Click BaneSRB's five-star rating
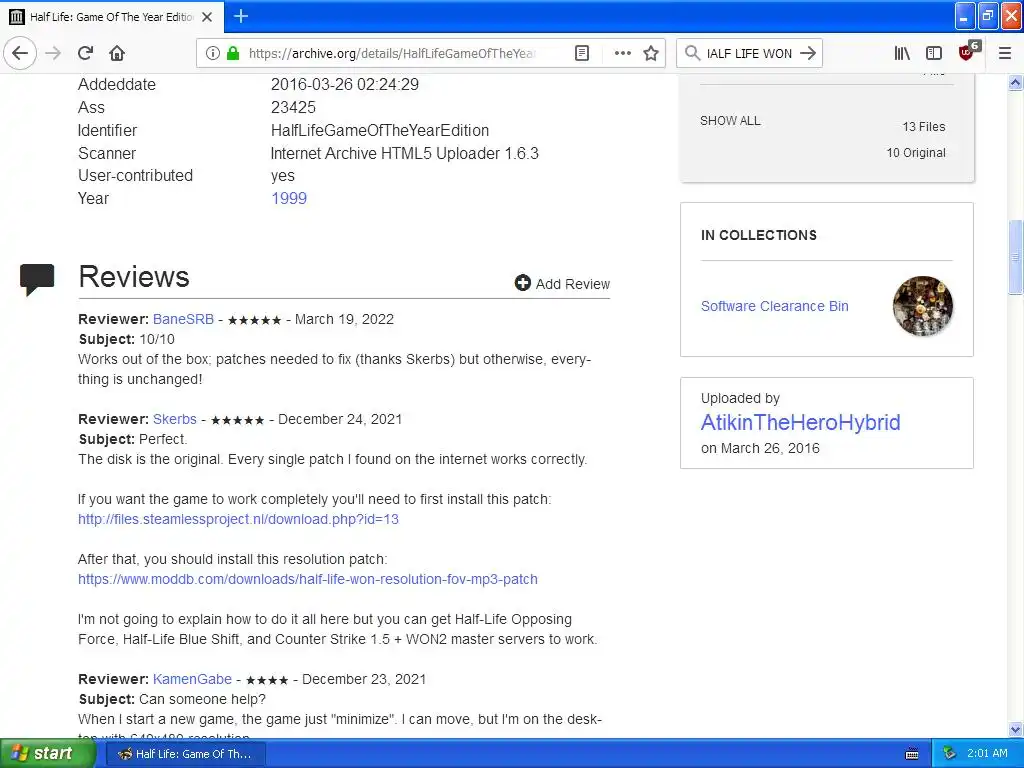Screen dimensions: 1024x768 pyautogui.click(x=254, y=320)
